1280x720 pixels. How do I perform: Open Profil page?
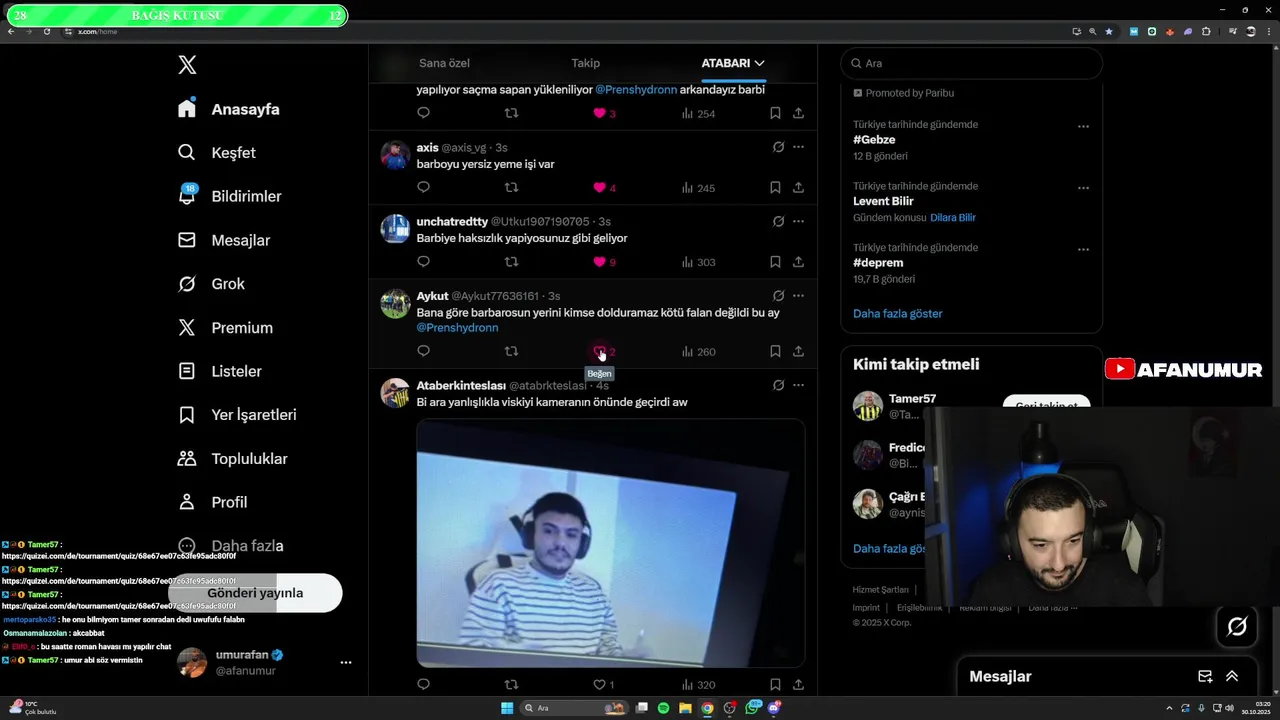click(212, 502)
